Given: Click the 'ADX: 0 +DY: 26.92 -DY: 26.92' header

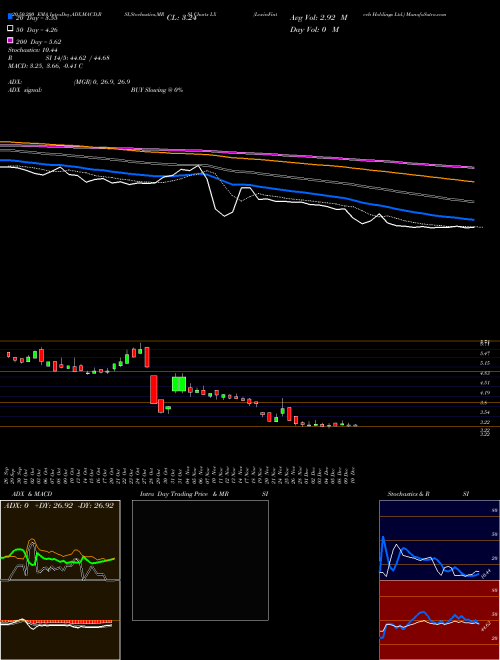Looking at the screenshot, I should click(x=59, y=506).
